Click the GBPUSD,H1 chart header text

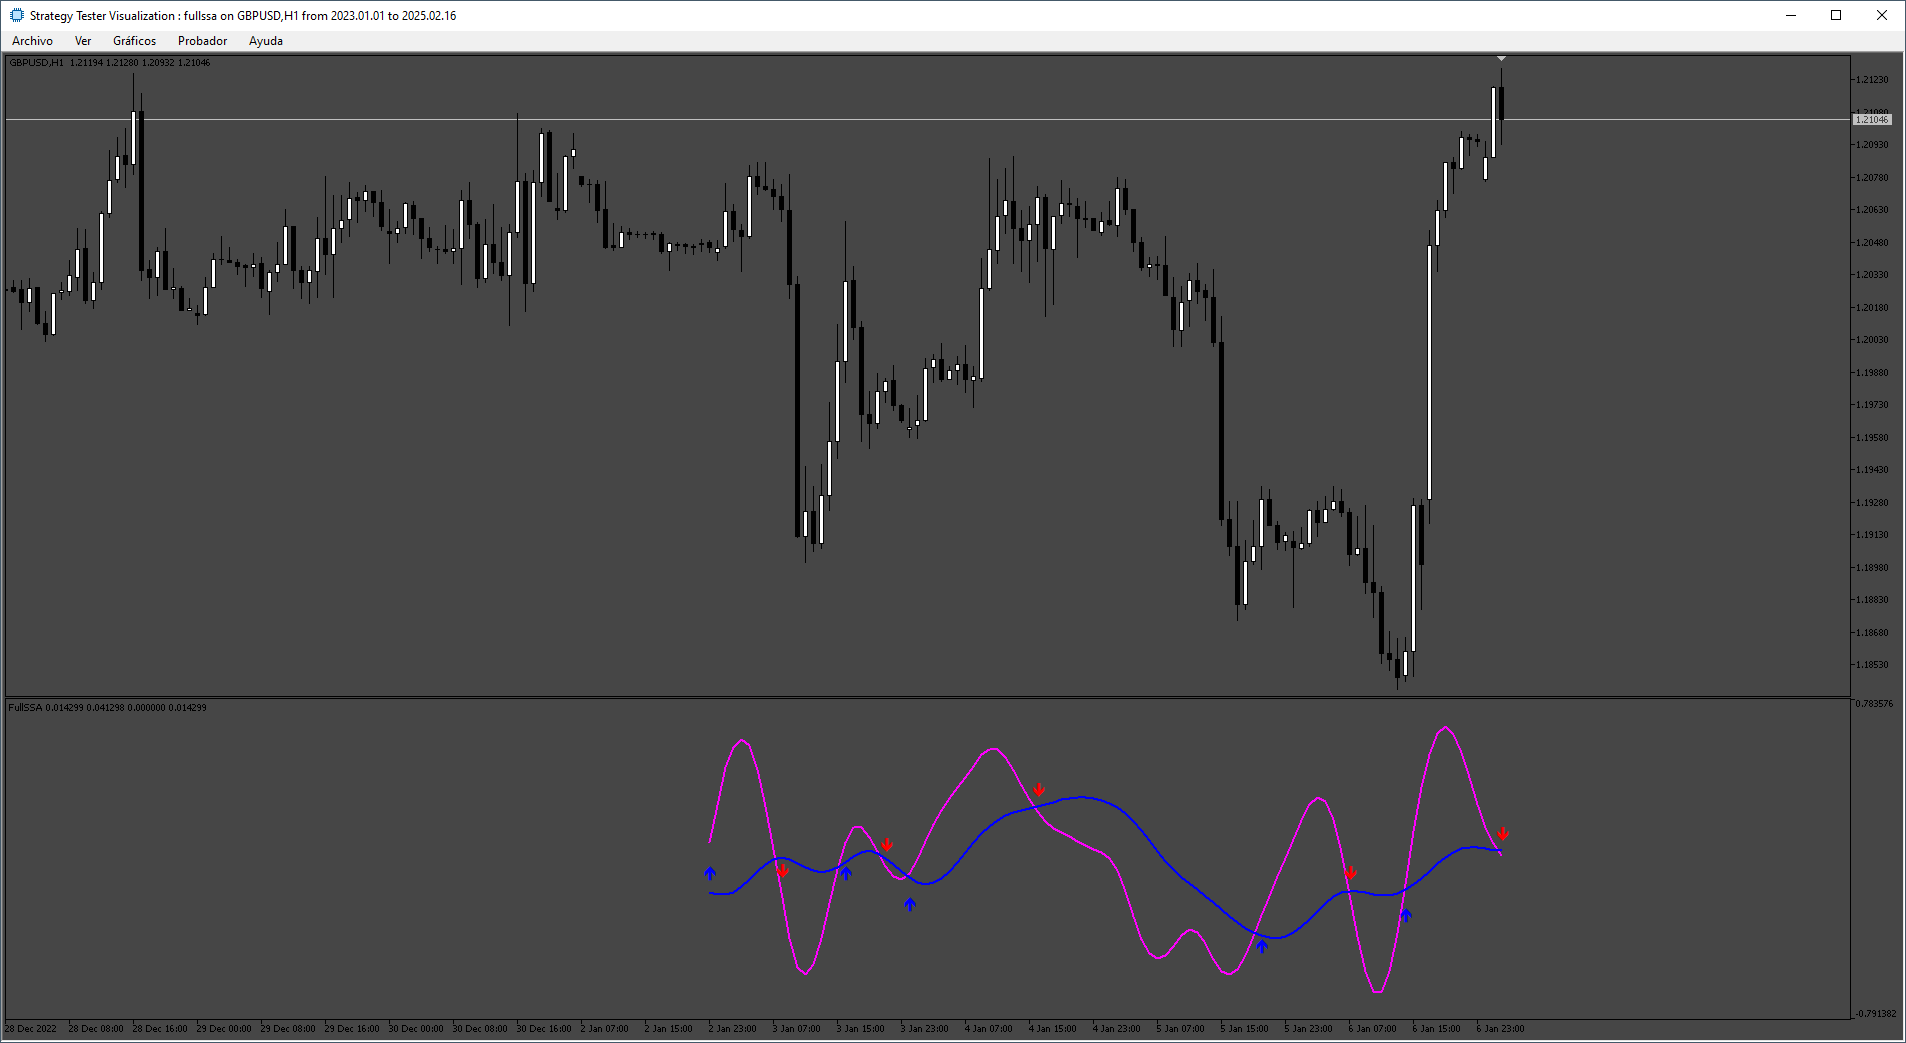tap(110, 63)
